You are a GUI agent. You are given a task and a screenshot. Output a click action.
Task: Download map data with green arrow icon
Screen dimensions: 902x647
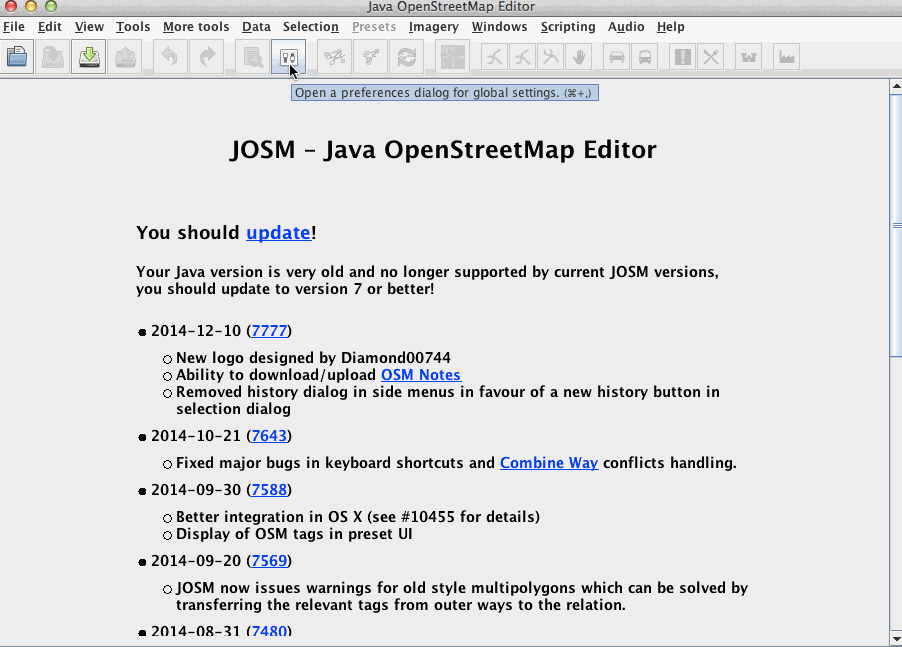tap(89, 57)
